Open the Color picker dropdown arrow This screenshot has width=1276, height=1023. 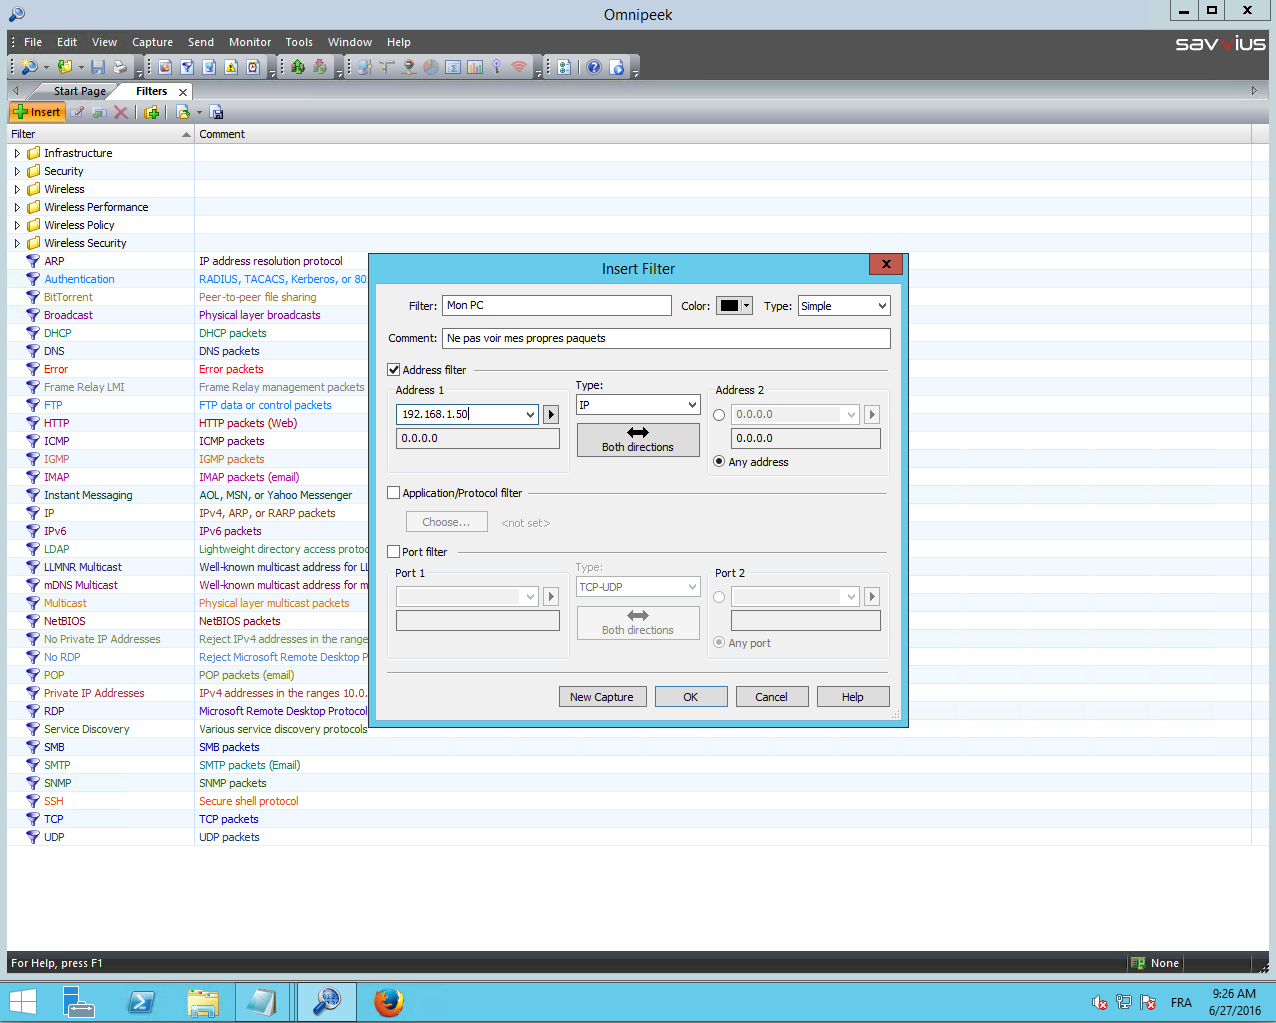click(x=746, y=306)
